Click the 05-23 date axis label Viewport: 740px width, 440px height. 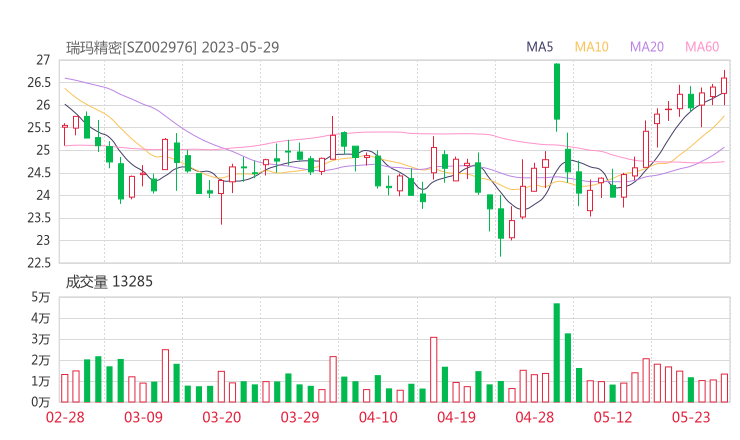coord(691,417)
